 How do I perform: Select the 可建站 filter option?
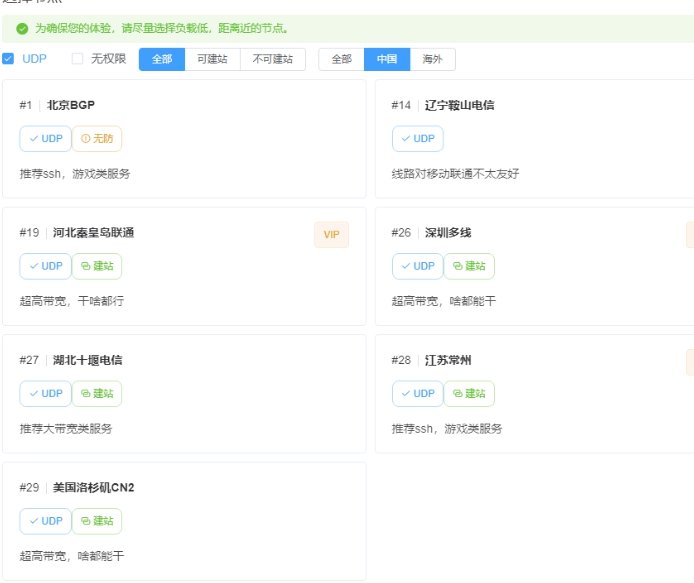[212, 59]
